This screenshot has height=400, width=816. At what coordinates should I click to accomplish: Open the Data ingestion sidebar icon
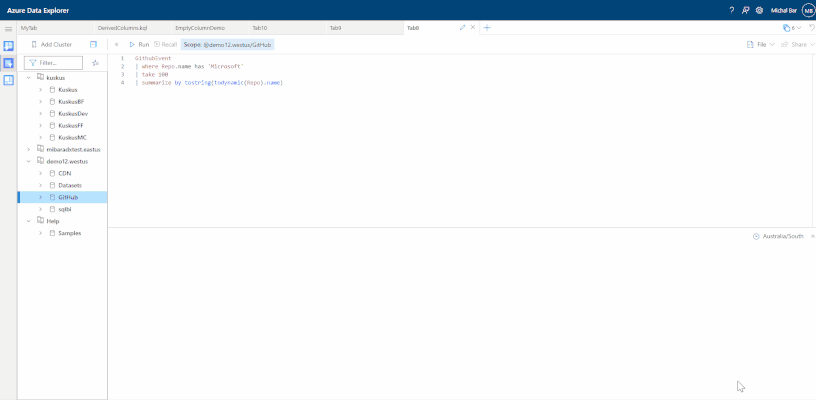click(8, 46)
